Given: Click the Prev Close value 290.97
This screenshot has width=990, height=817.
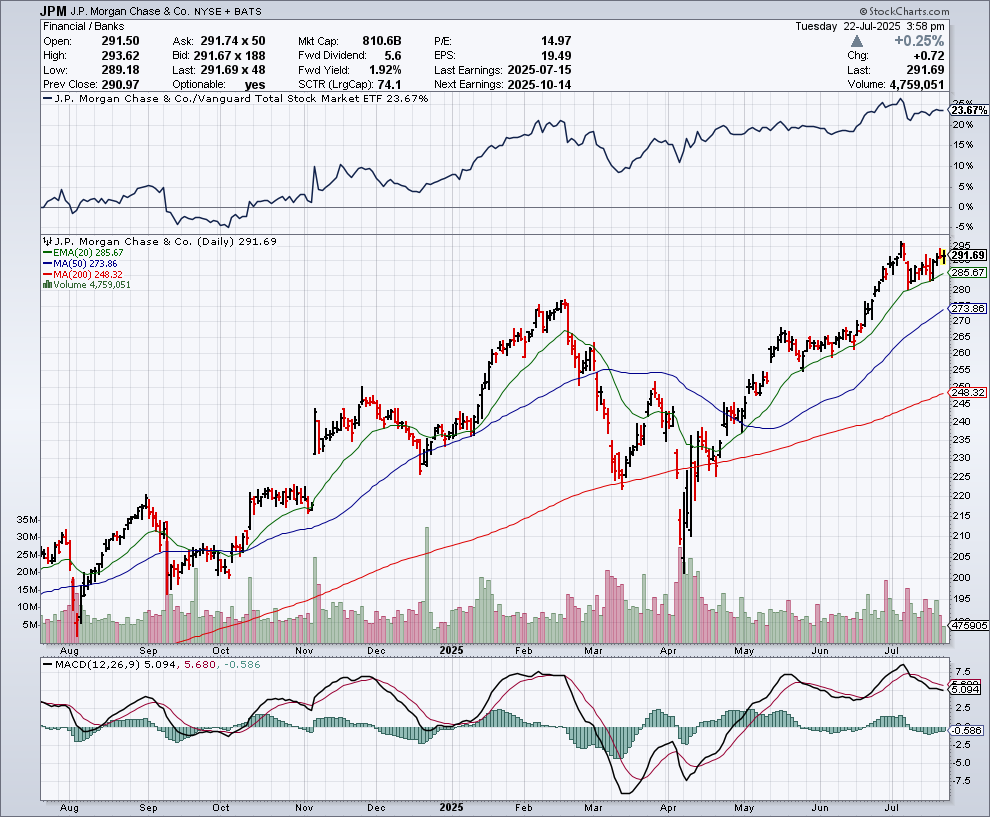Looking at the screenshot, I should click(120, 85).
